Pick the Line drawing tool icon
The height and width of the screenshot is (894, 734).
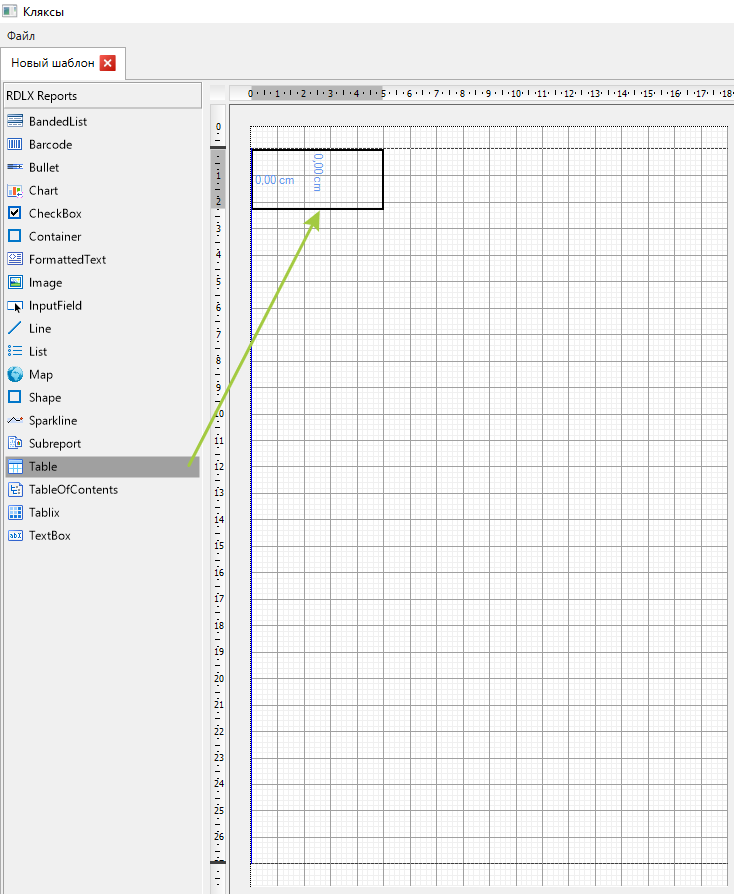point(15,328)
